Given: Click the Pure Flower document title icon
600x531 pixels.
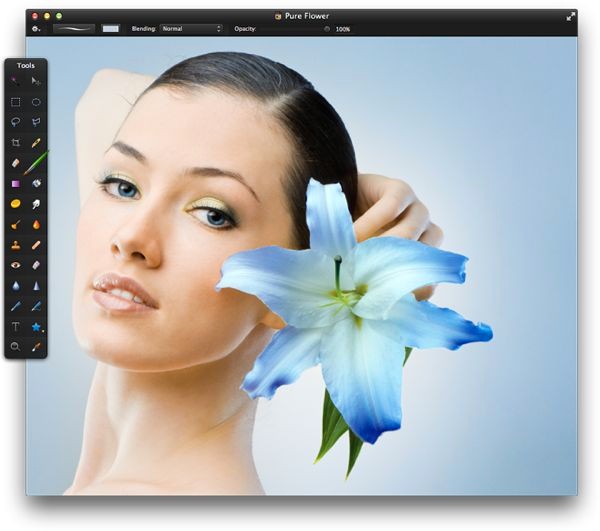Looking at the screenshot, I should click(x=278, y=16).
